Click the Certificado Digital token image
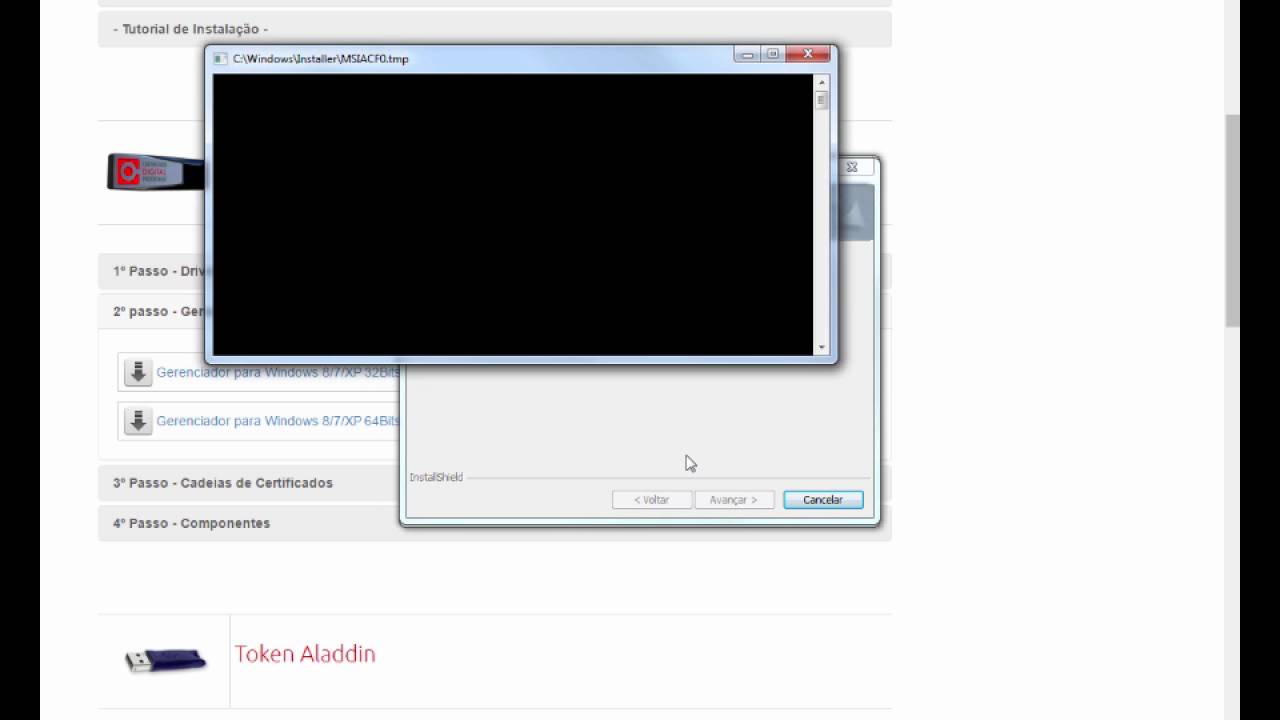The height and width of the screenshot is (720, 1280). pyautogui.click(x=156, y=172)
